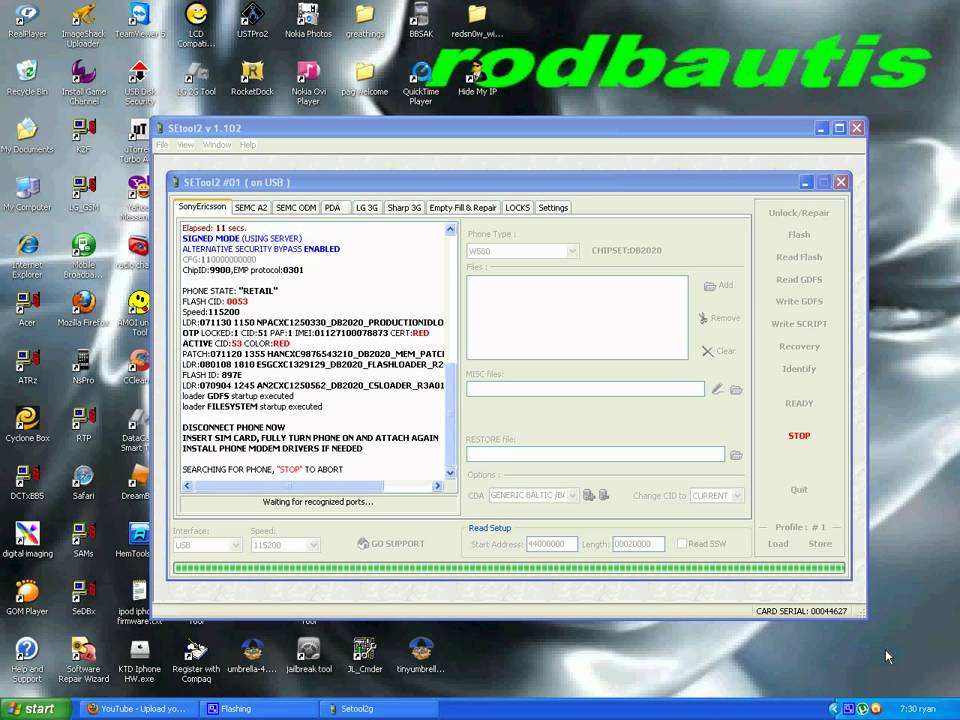
Task: Click the Quit button
Action: pyautogui.click(x=799, y=490)
